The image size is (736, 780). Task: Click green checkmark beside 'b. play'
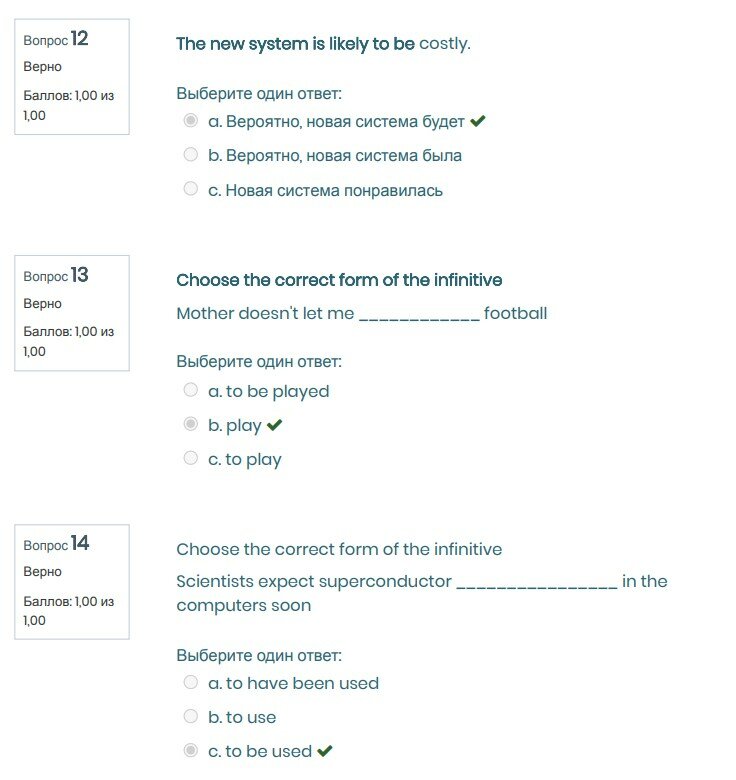[275, 425]
